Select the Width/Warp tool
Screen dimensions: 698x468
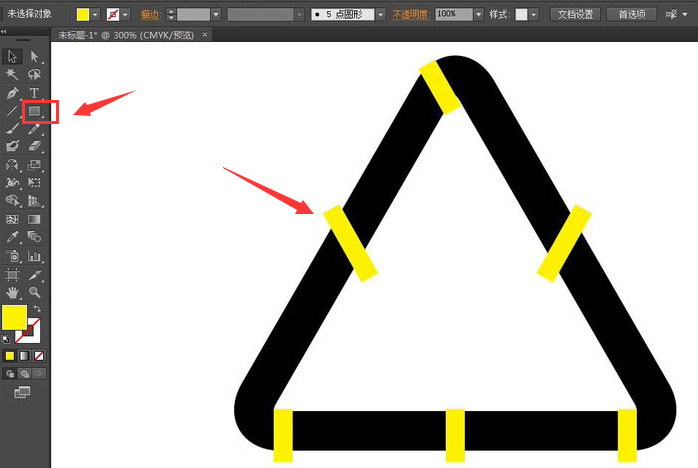tap(12, 183)
